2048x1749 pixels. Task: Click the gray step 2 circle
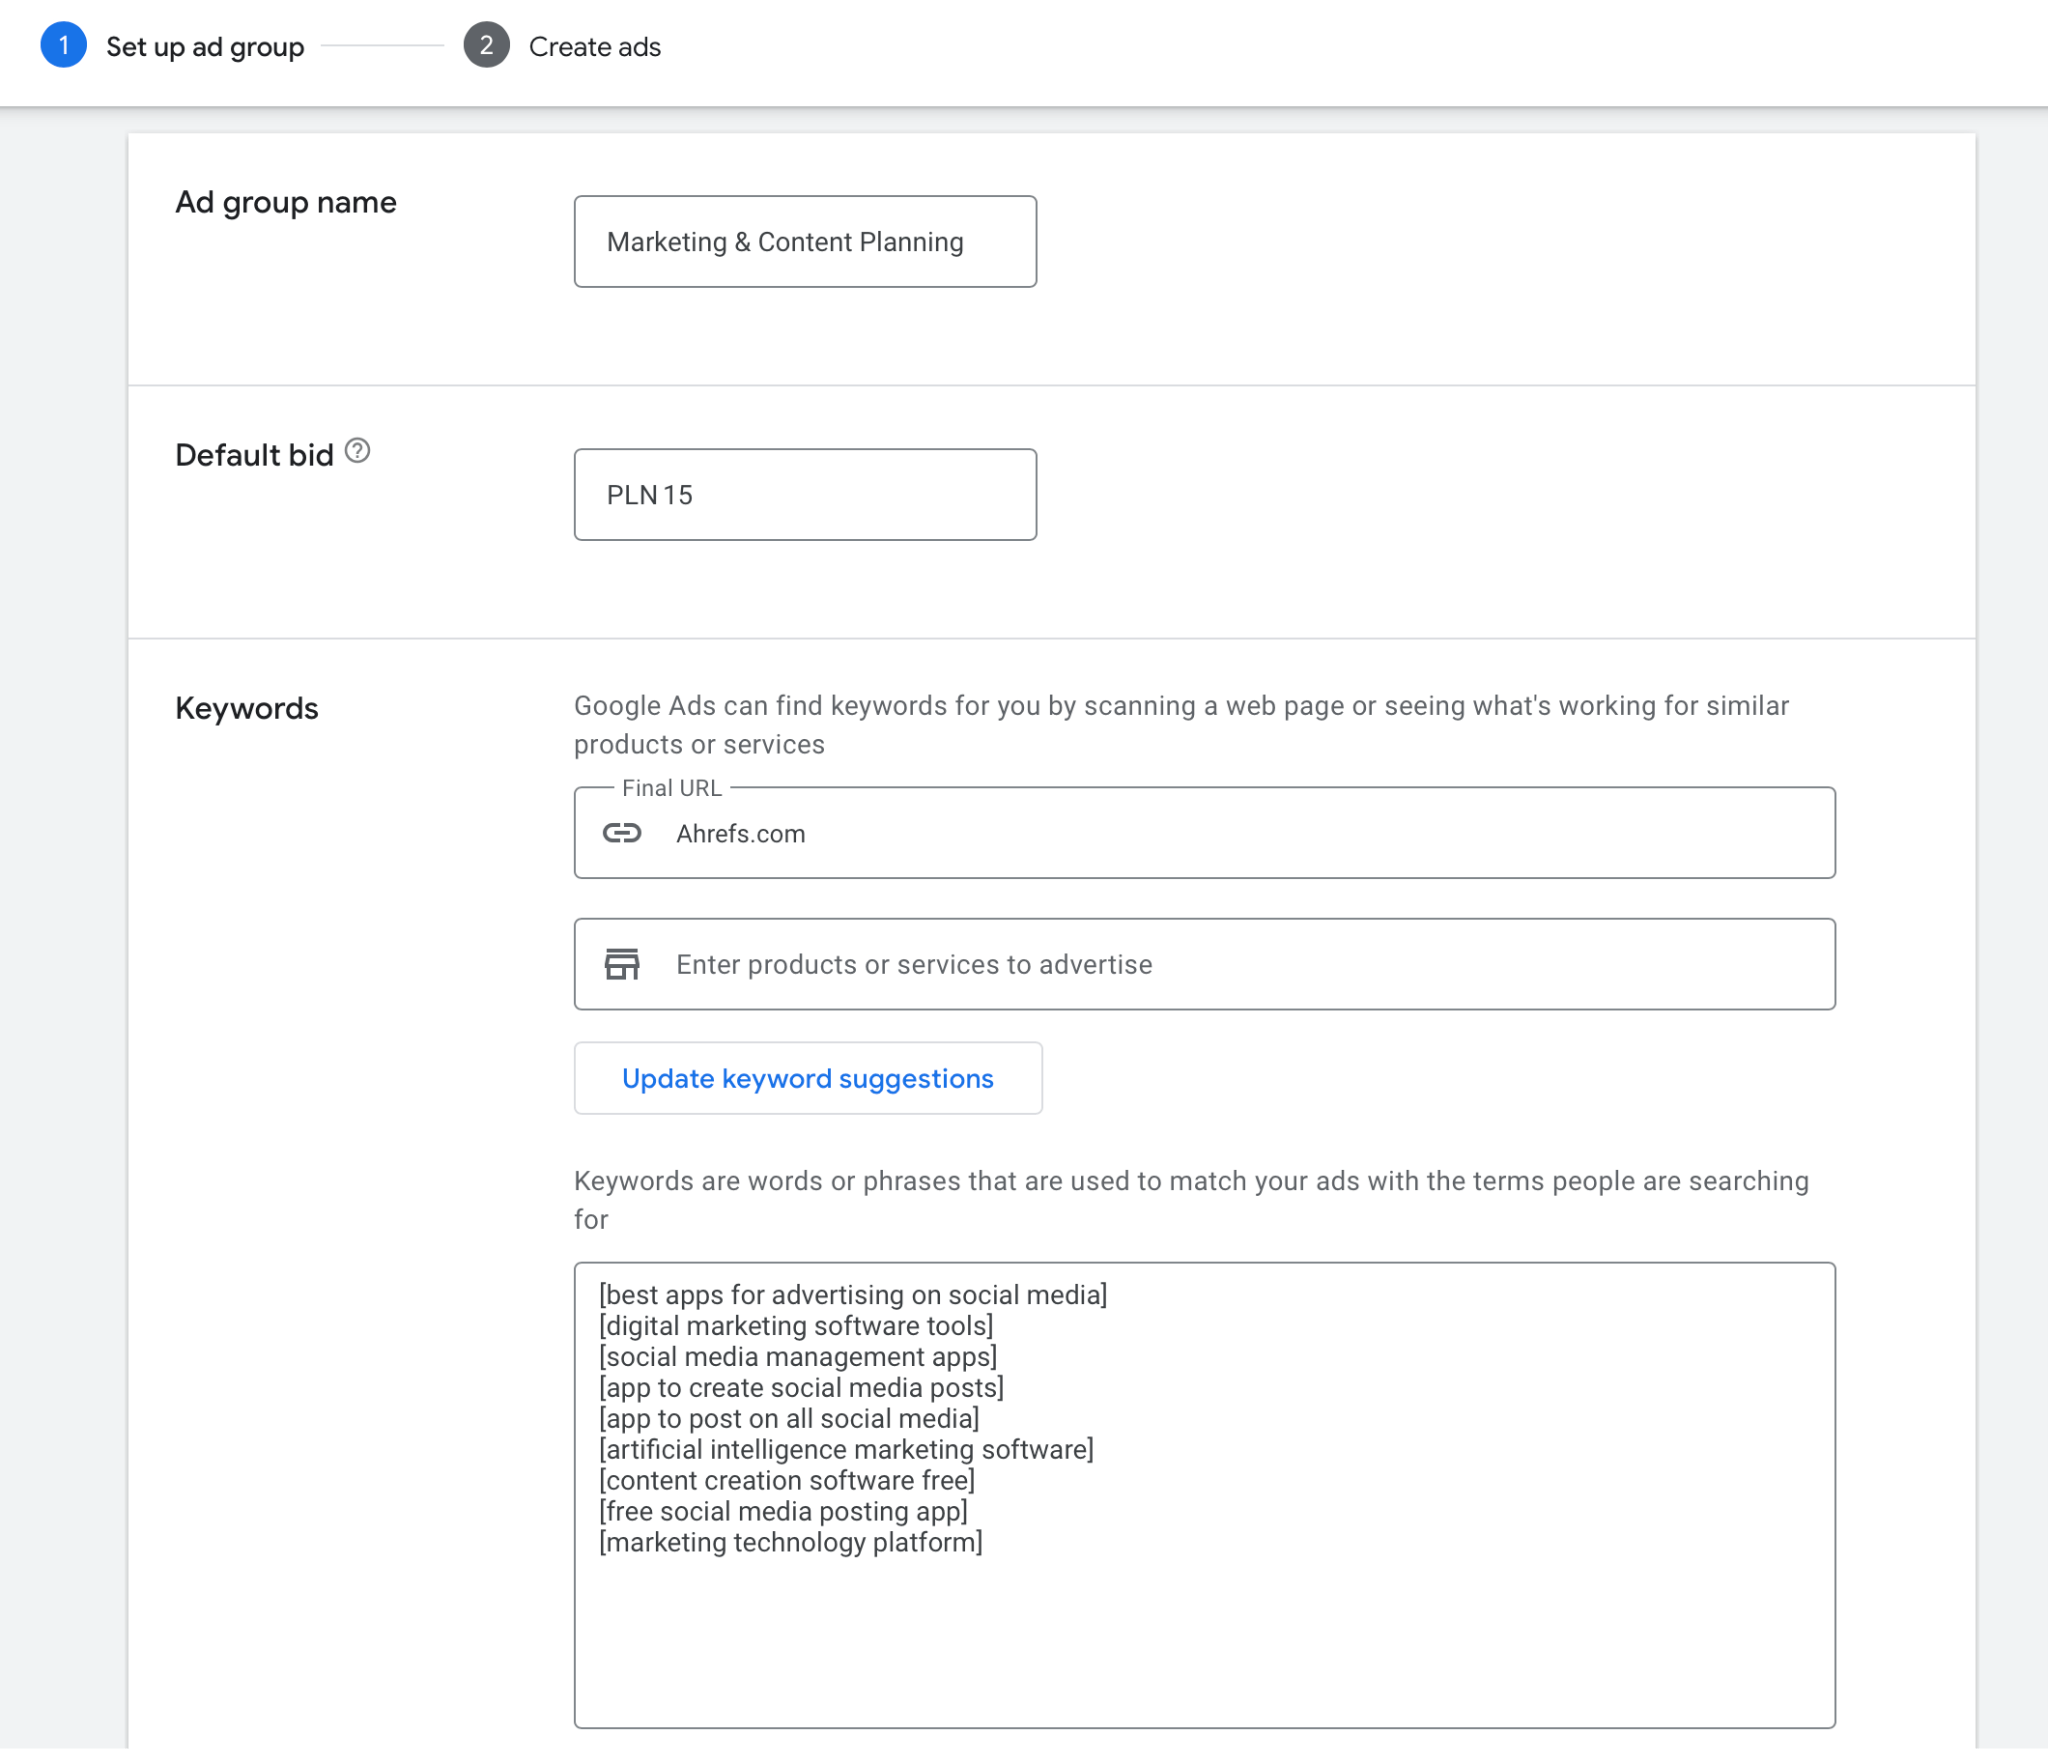[x=486, y=46]
